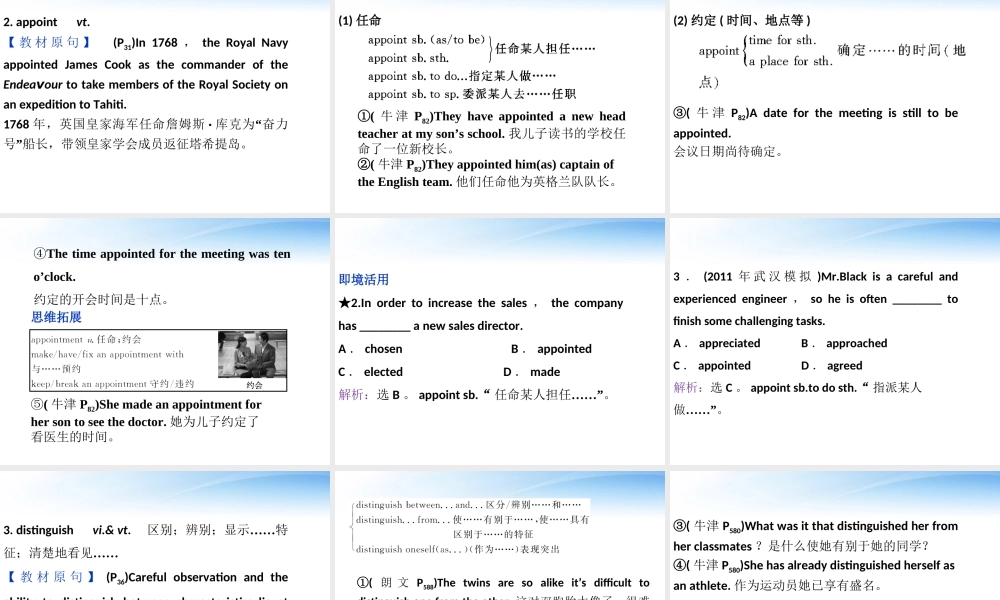Select 'keep/break an appointment 守约/违约'
Screen dimensions: 1000x600
click(x=112, y=384)
